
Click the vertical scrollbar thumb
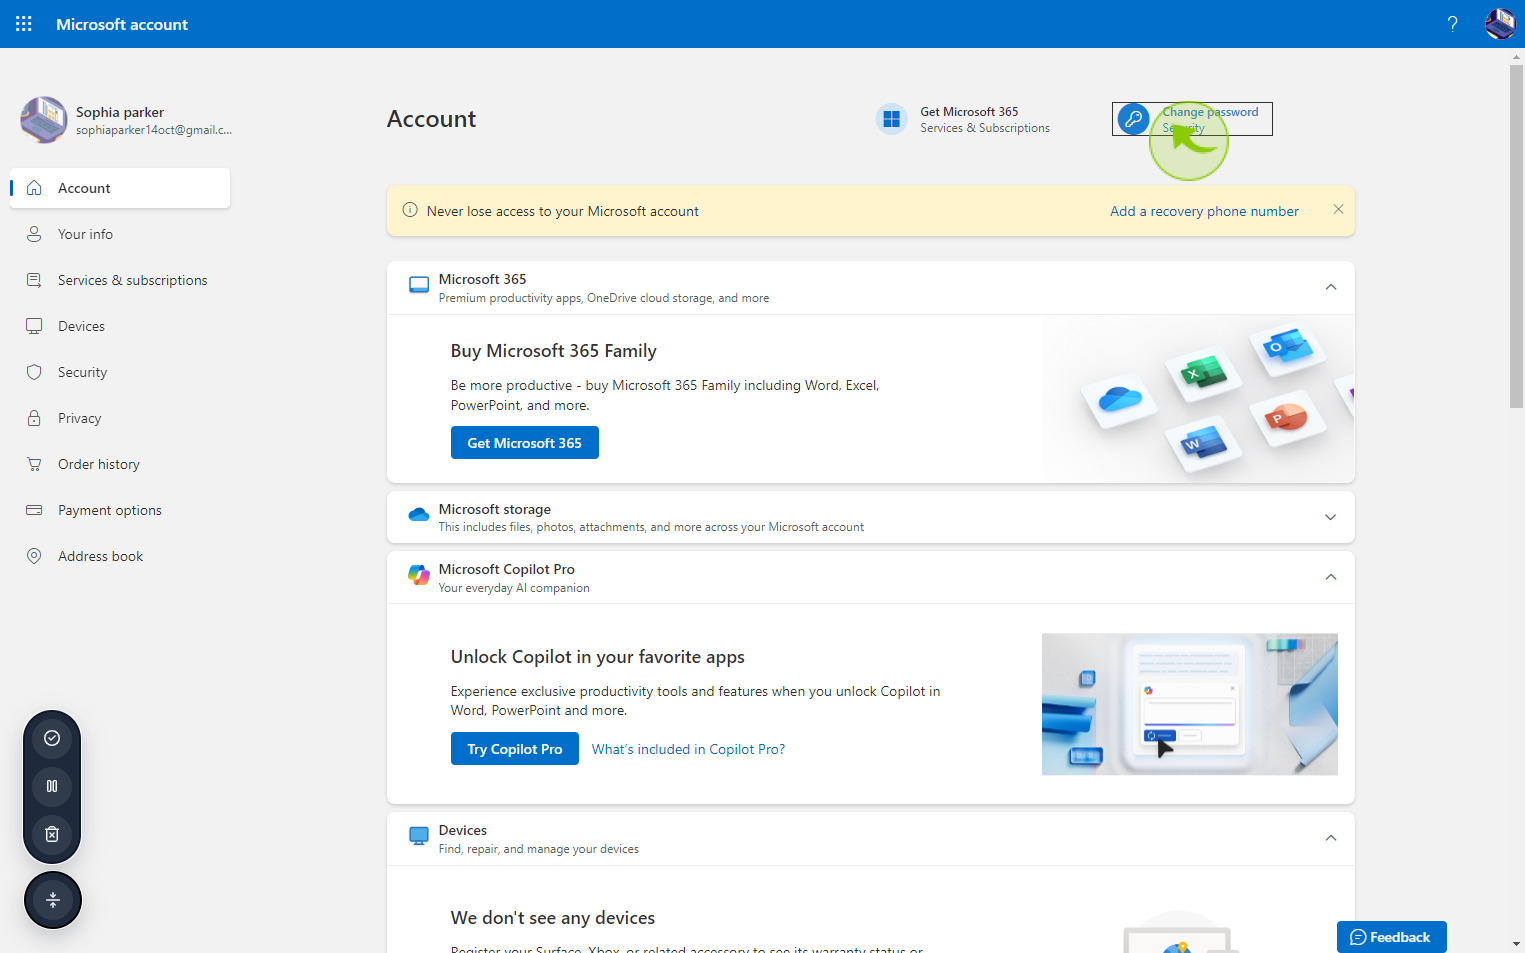click(1516, 235)
